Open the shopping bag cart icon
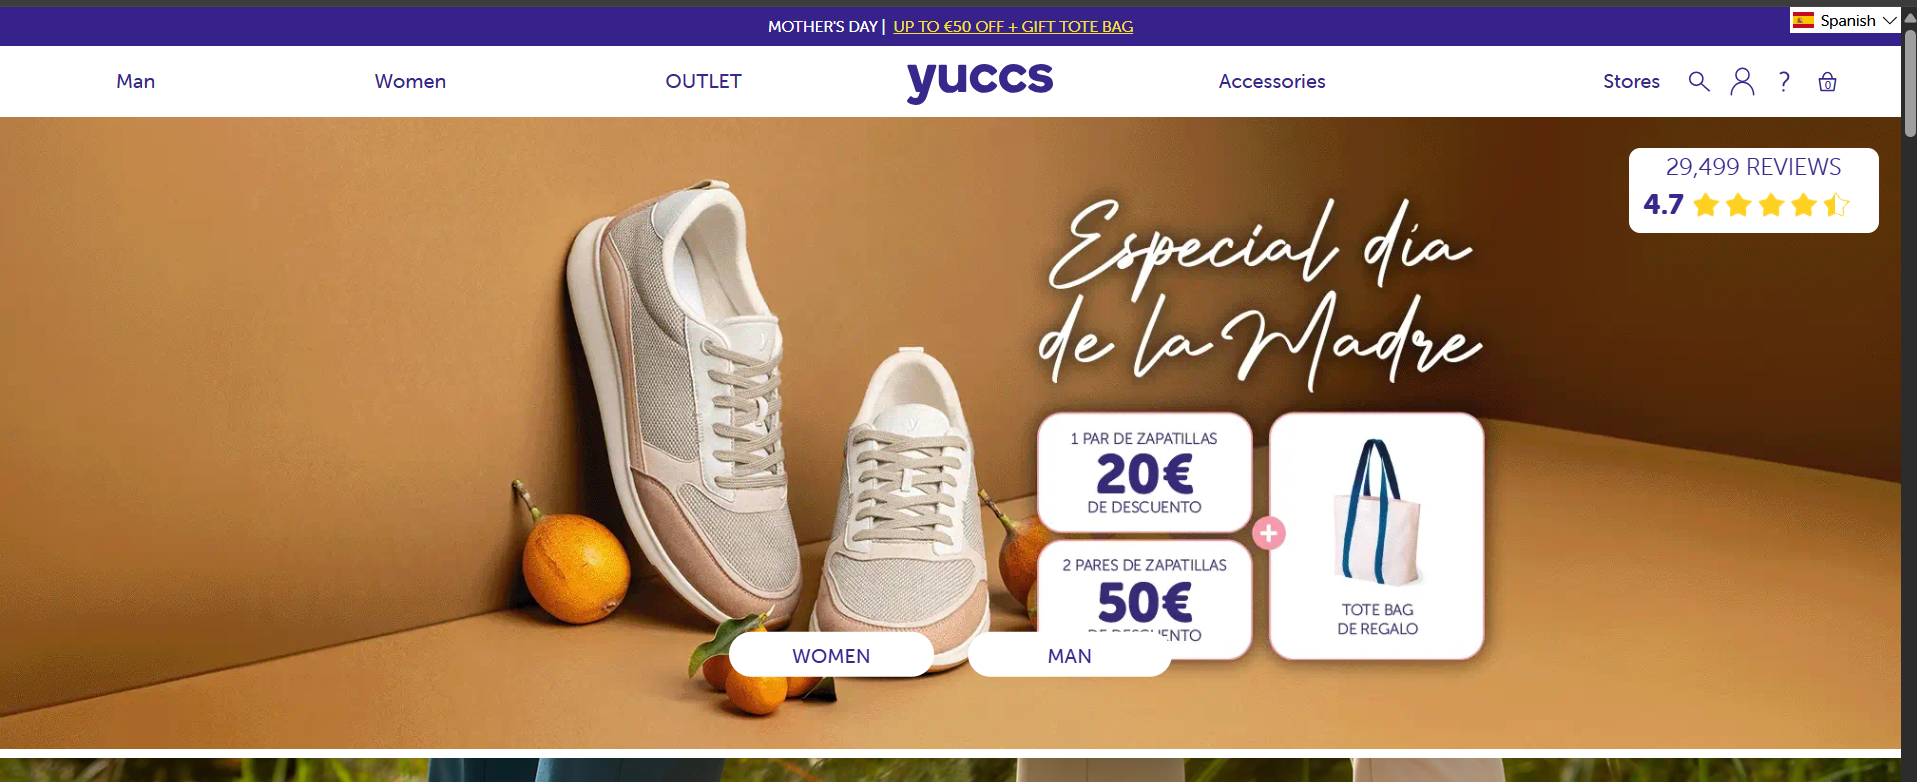The height and width of the screenshot is (782, 1917). (1827, 82)
